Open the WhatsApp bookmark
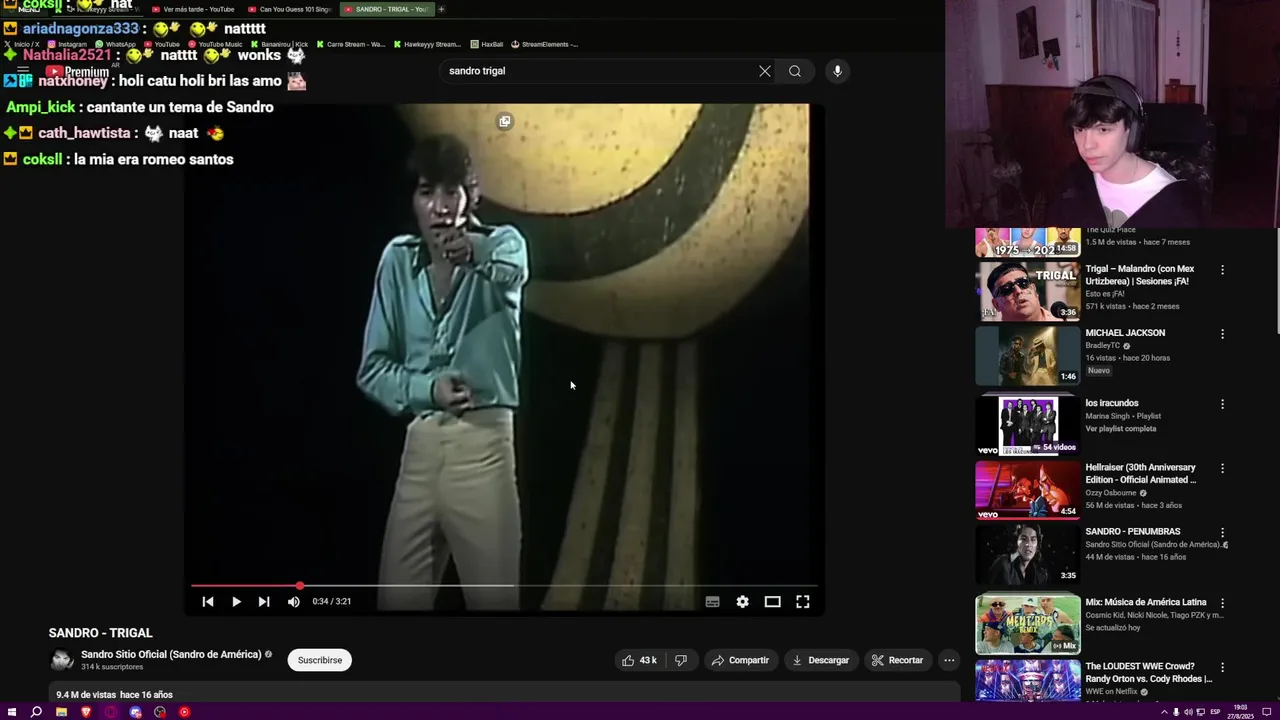 [x=115, y=44]
